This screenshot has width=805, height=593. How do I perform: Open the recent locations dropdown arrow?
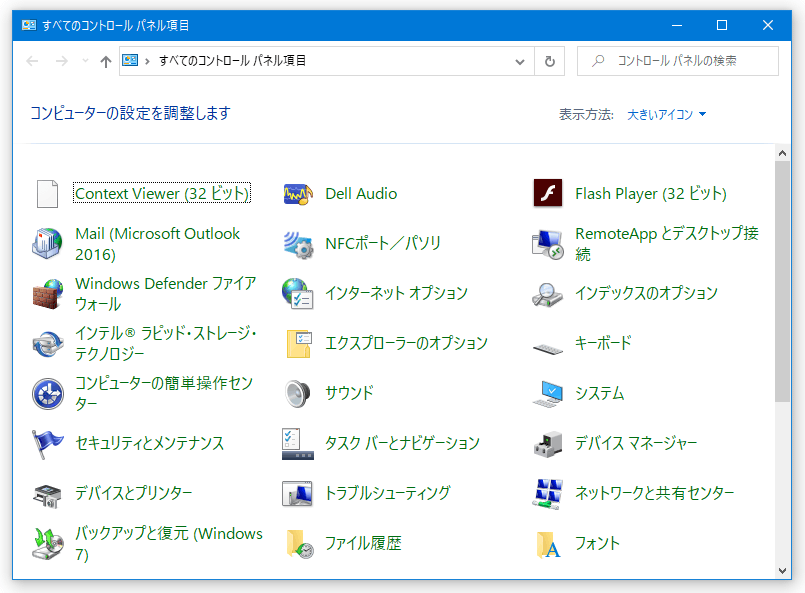(85, 61)
